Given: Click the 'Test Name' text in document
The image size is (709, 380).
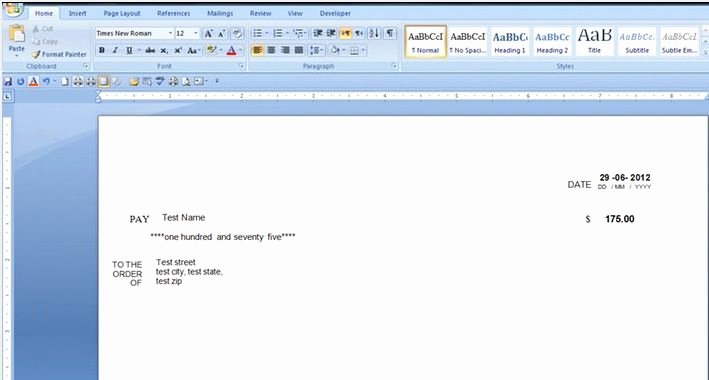Looking at the screenshot, I should [x=184, y=218].
